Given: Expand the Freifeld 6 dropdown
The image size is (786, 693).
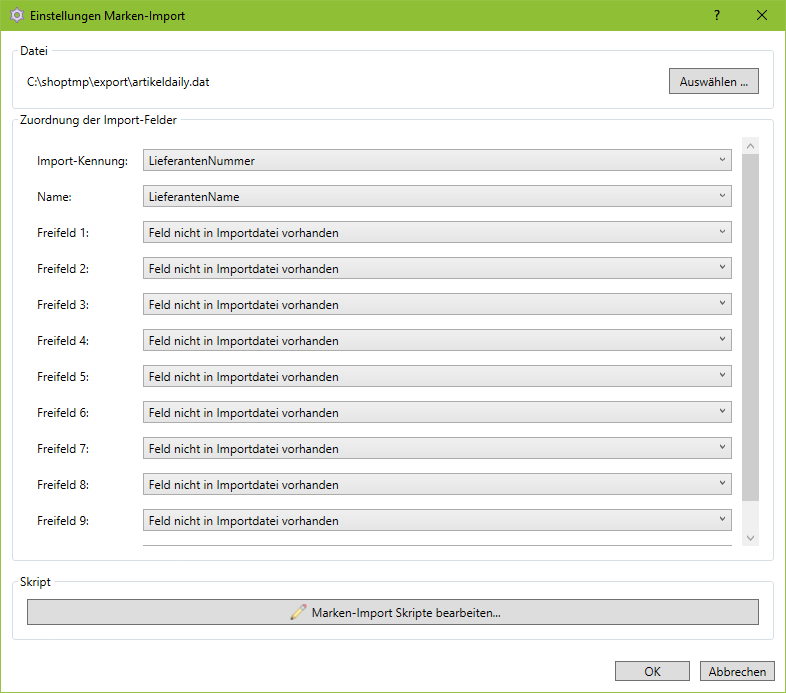Looking at the screenshot, I should click(437, 412).
